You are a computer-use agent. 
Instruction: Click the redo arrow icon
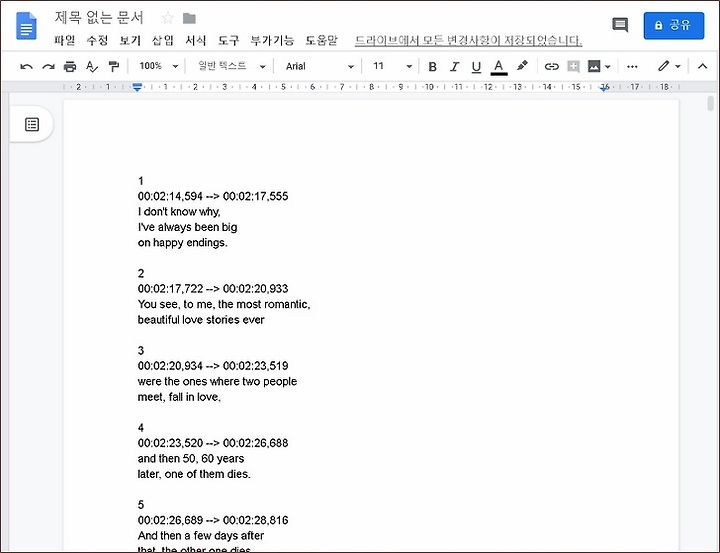click(48, 67)
